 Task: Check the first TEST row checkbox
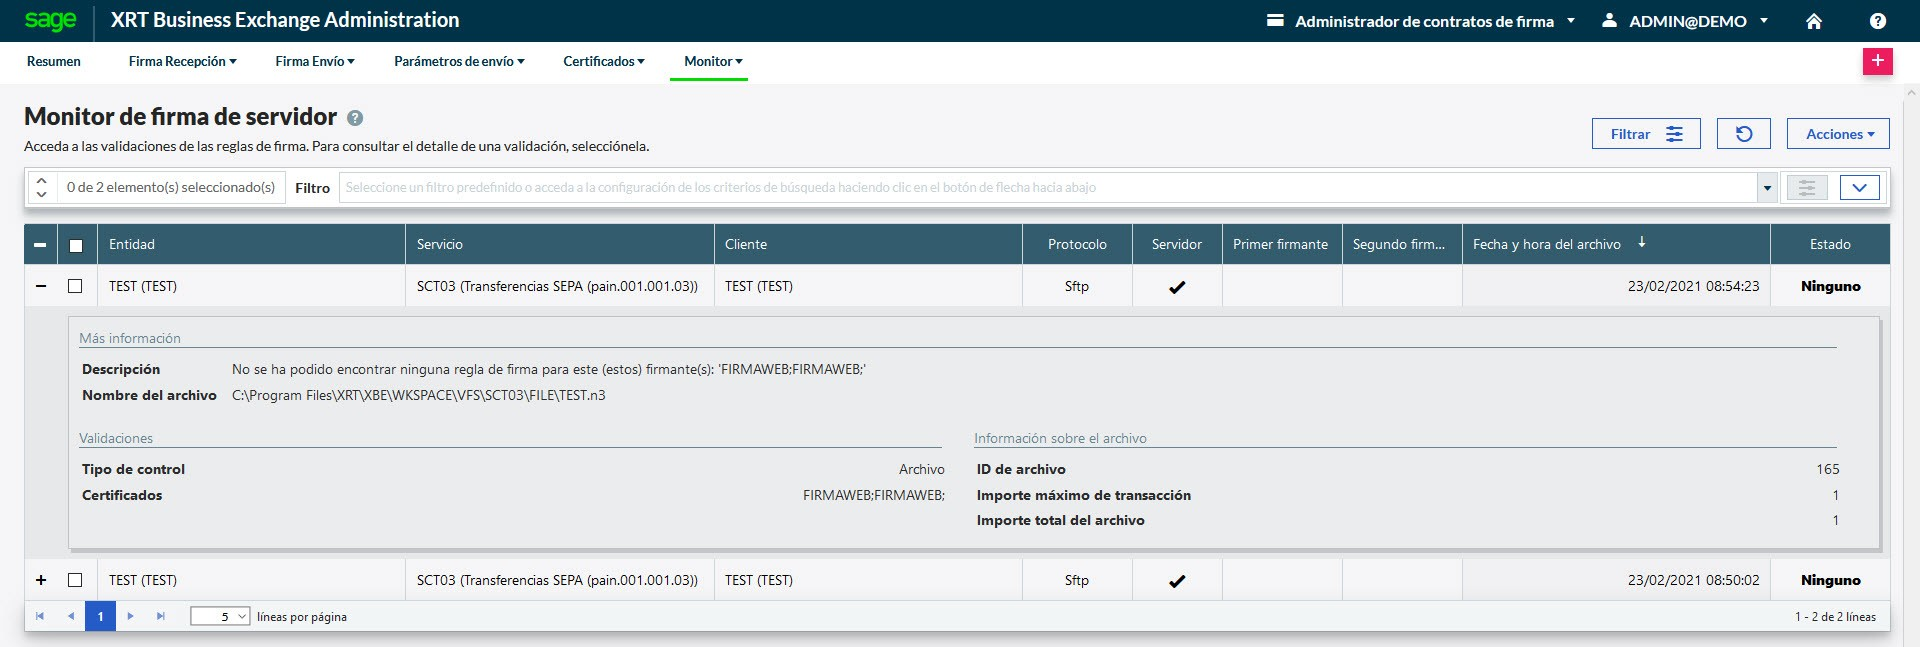click(x=75, y=286)
